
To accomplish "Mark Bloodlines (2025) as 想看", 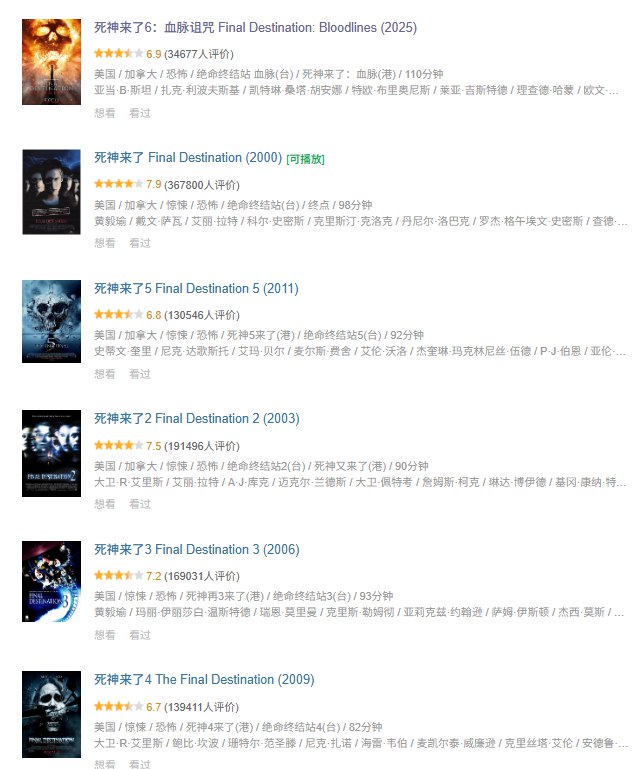I will 104,113.
